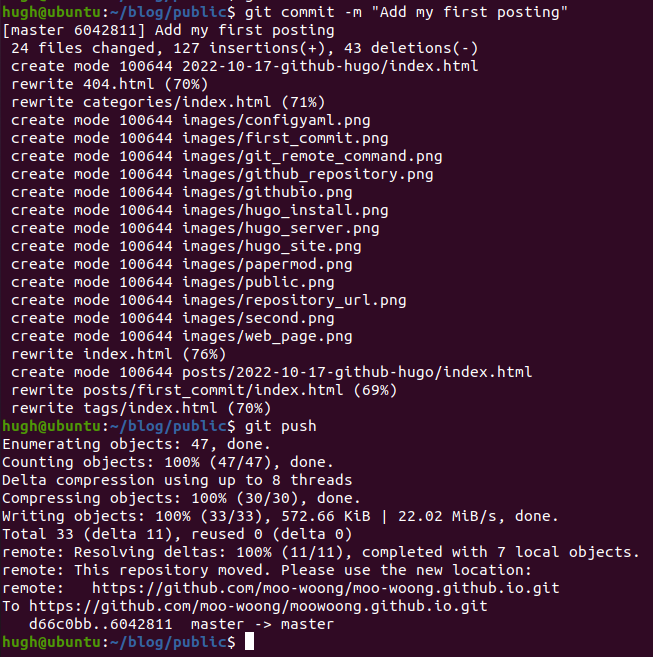Click 'rewrite tags/index.html (70%)' line

click(x=141, y=408)
